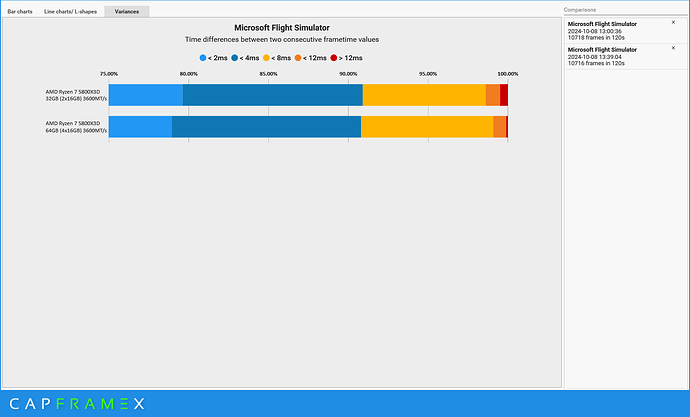Toggle the < 12ms legend entry
Image resolution: width=690 pixels, height=417 pixels.
pos(311,58)
